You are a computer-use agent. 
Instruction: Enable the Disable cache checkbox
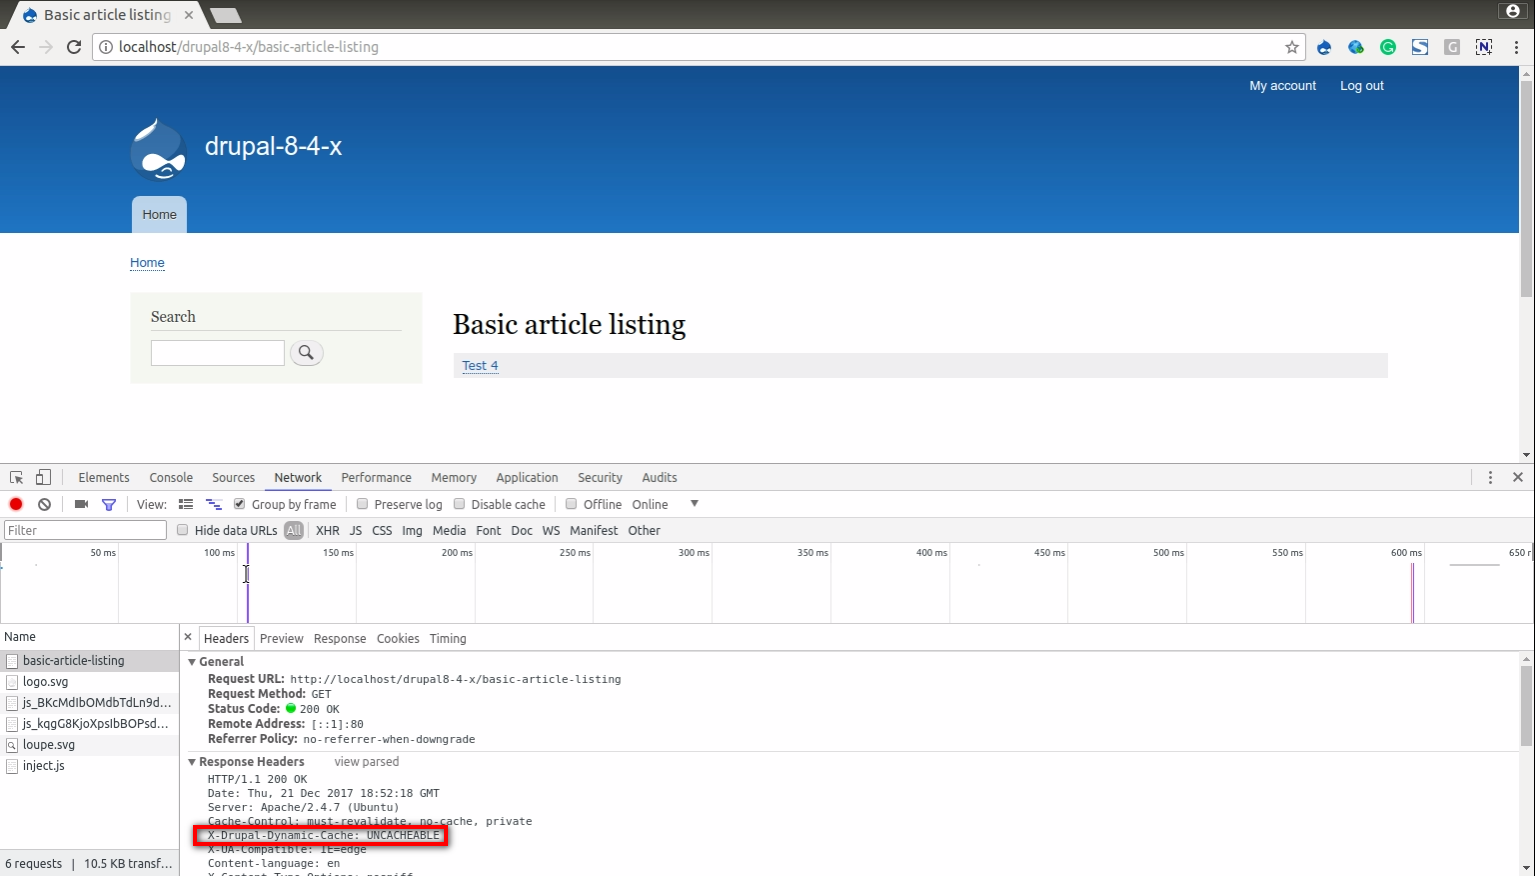(460, 504)
